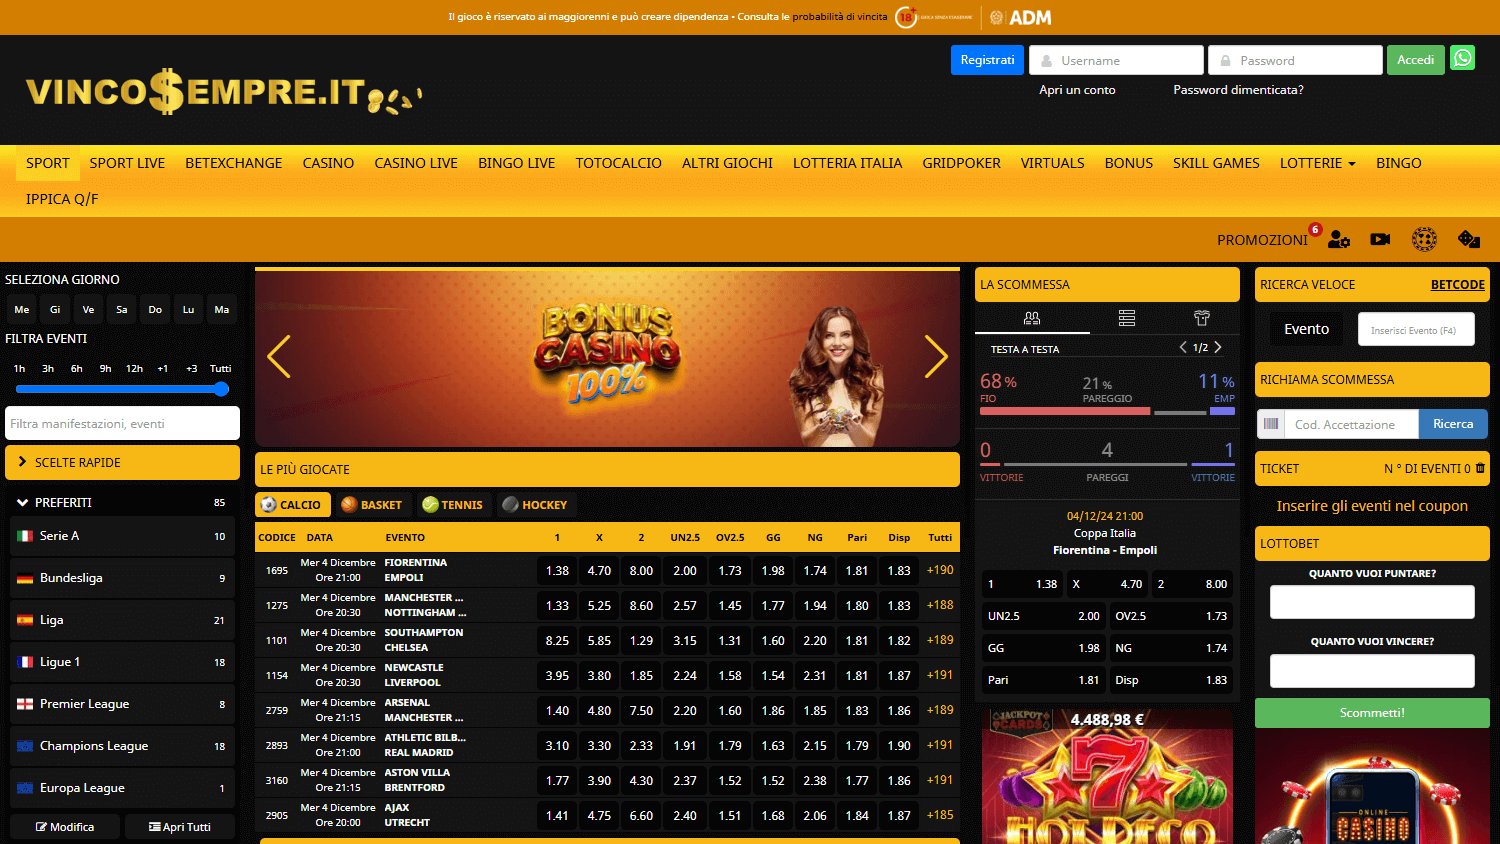Screen dimensions: 1500x844
Task: Show previous banner slide
Action: [x=279, y=356]
